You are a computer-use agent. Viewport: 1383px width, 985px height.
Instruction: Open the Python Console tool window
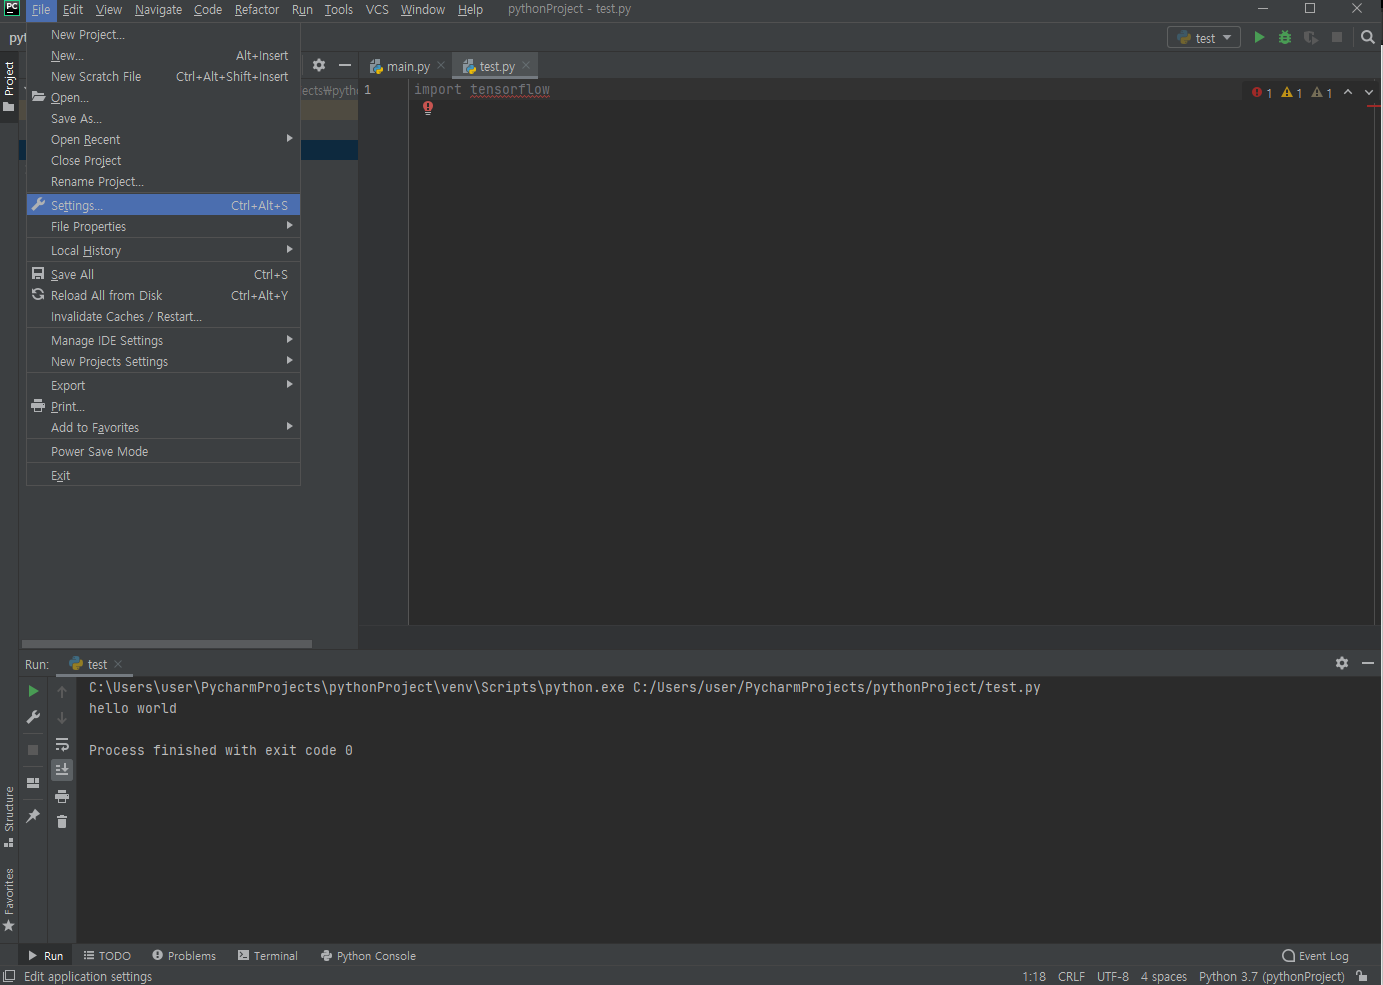click(x=368, y=956)
